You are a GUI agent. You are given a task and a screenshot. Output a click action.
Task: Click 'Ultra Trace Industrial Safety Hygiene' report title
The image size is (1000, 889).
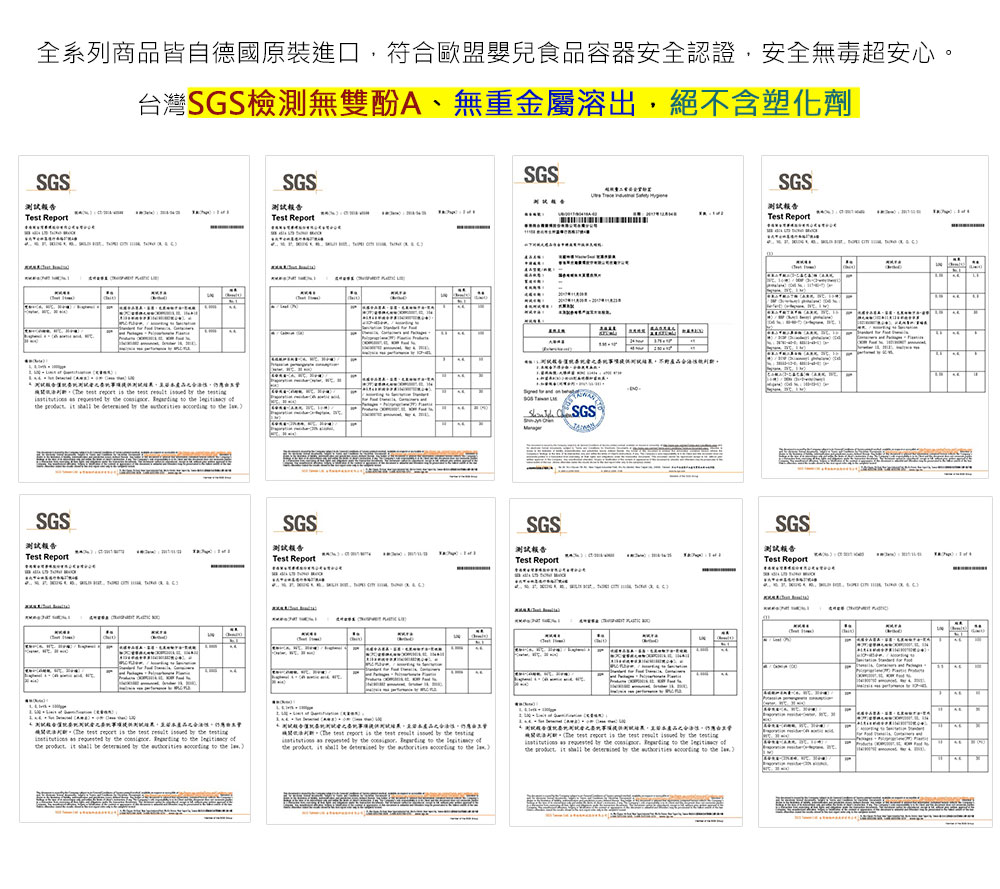coord(629,195)
